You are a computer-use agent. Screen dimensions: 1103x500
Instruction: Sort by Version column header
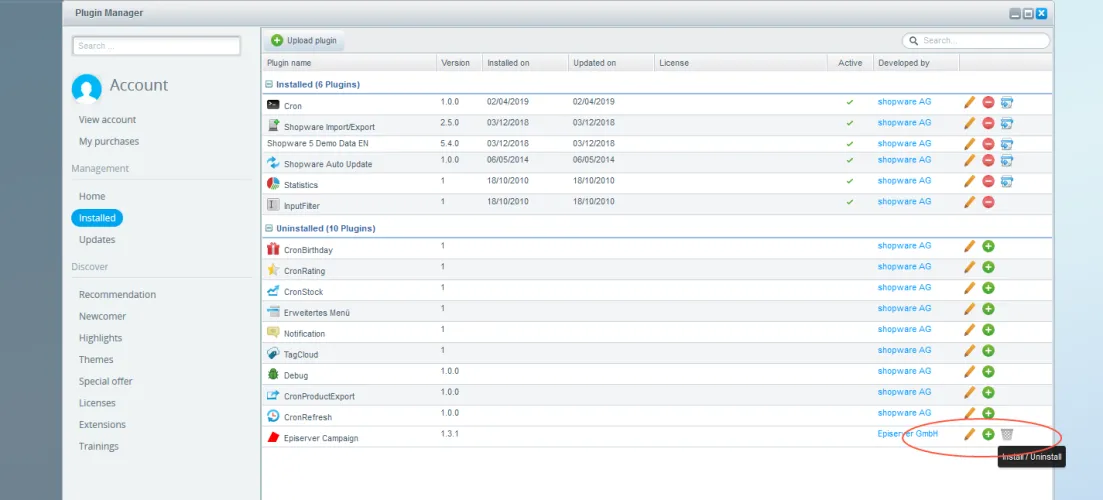459,63
